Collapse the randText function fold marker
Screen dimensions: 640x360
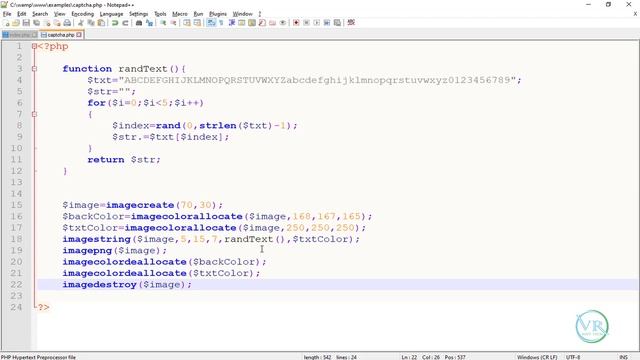pyautogui.click(x=34, y=69)
